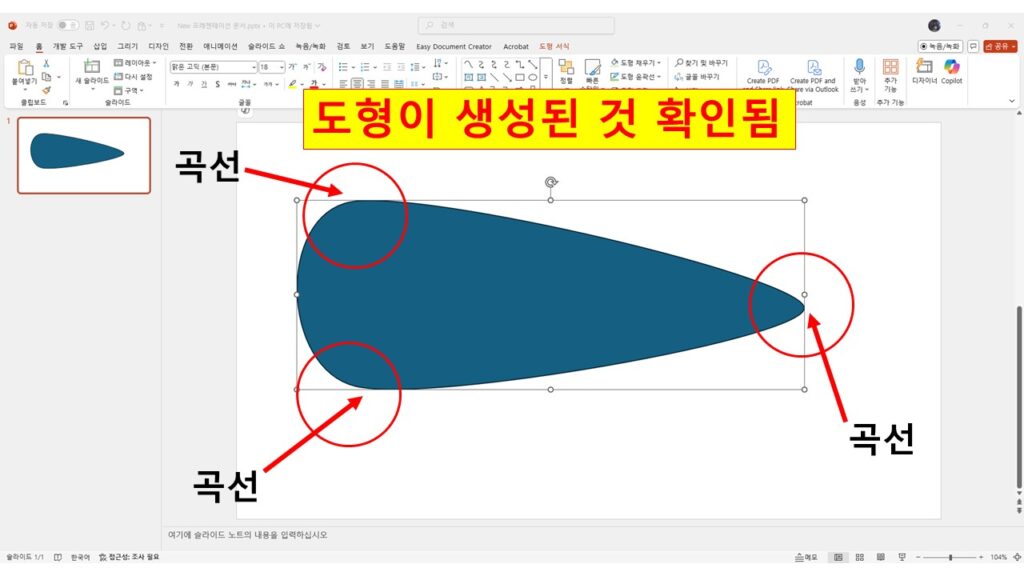This screenshot has height=576, width=1024.
Task: Select the slide 1 thumbnail
Action: pos(84,155)
